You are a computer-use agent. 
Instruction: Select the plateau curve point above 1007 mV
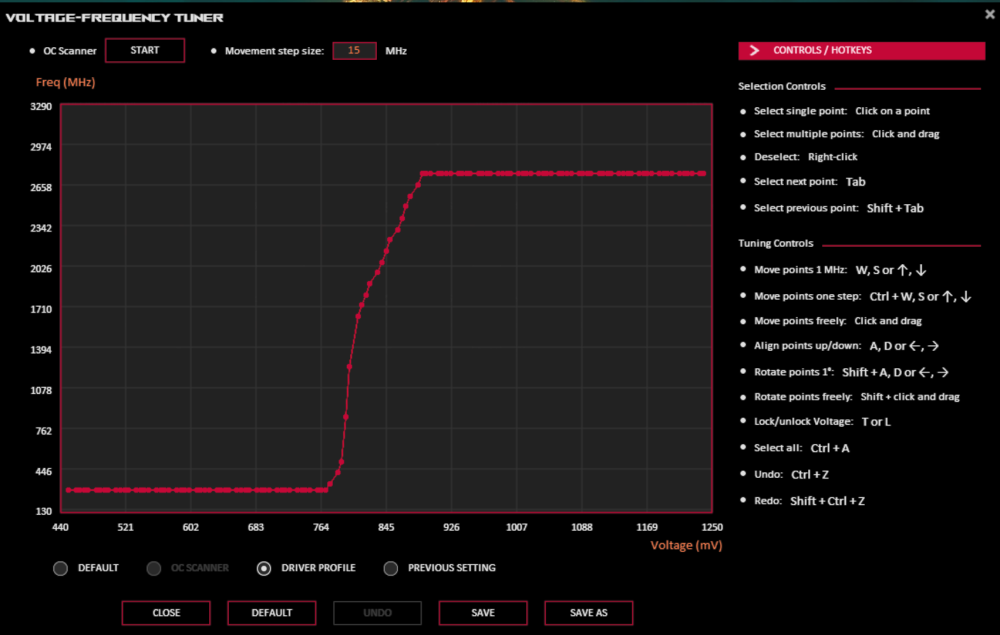(517, 173)
